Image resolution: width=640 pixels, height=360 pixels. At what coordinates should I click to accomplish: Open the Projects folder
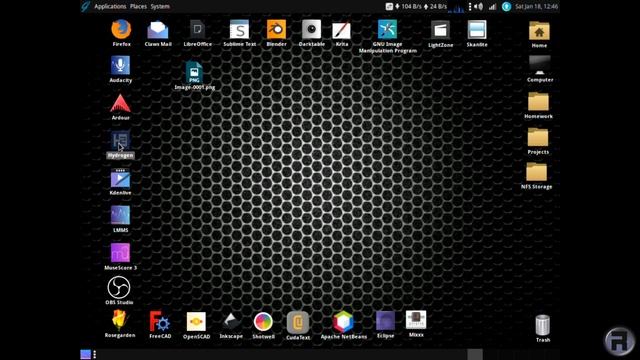(538, 137)
